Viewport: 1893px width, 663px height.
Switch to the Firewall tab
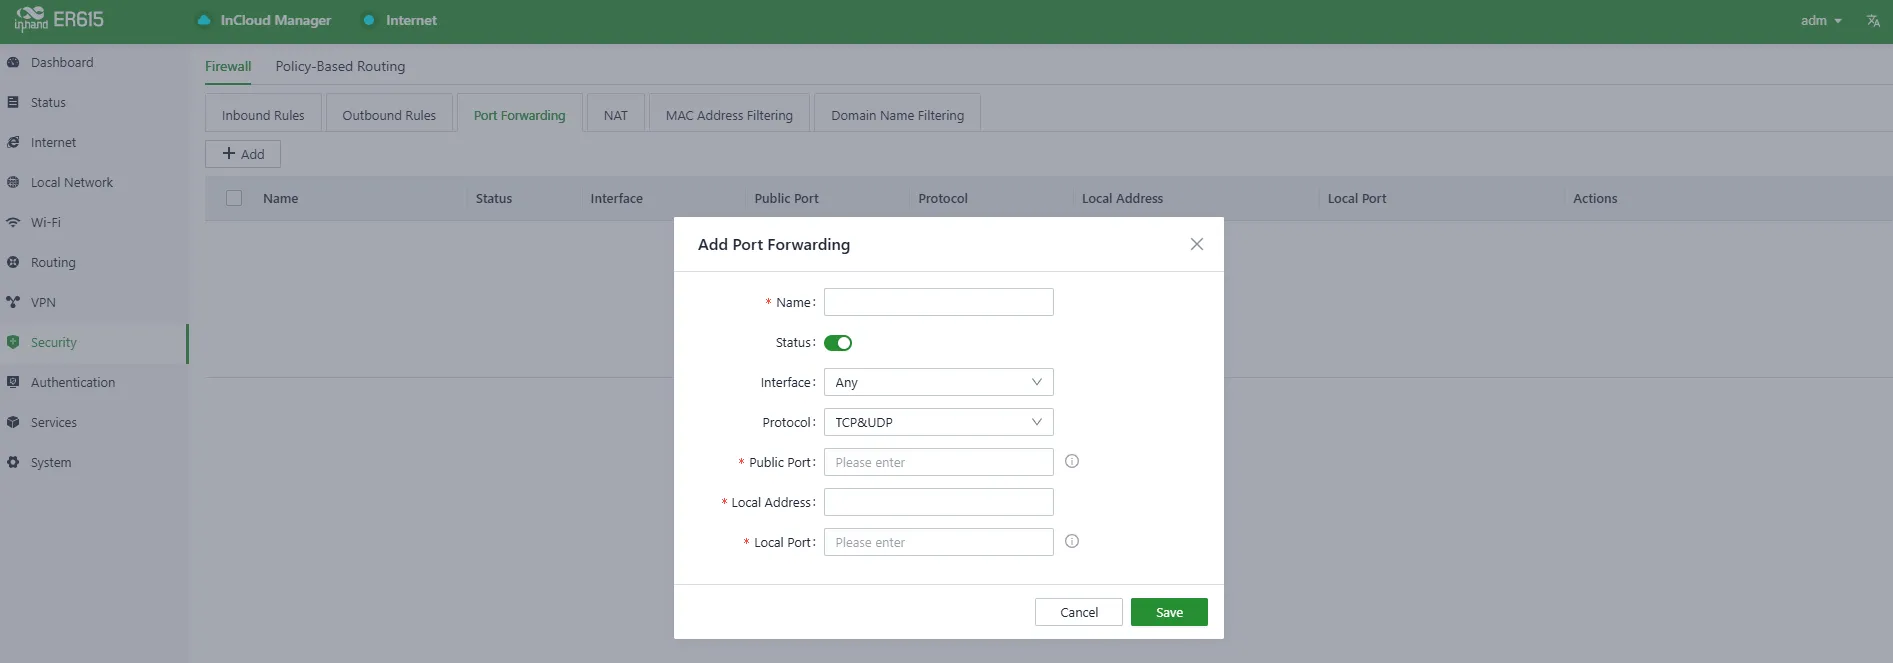[228, 66]
